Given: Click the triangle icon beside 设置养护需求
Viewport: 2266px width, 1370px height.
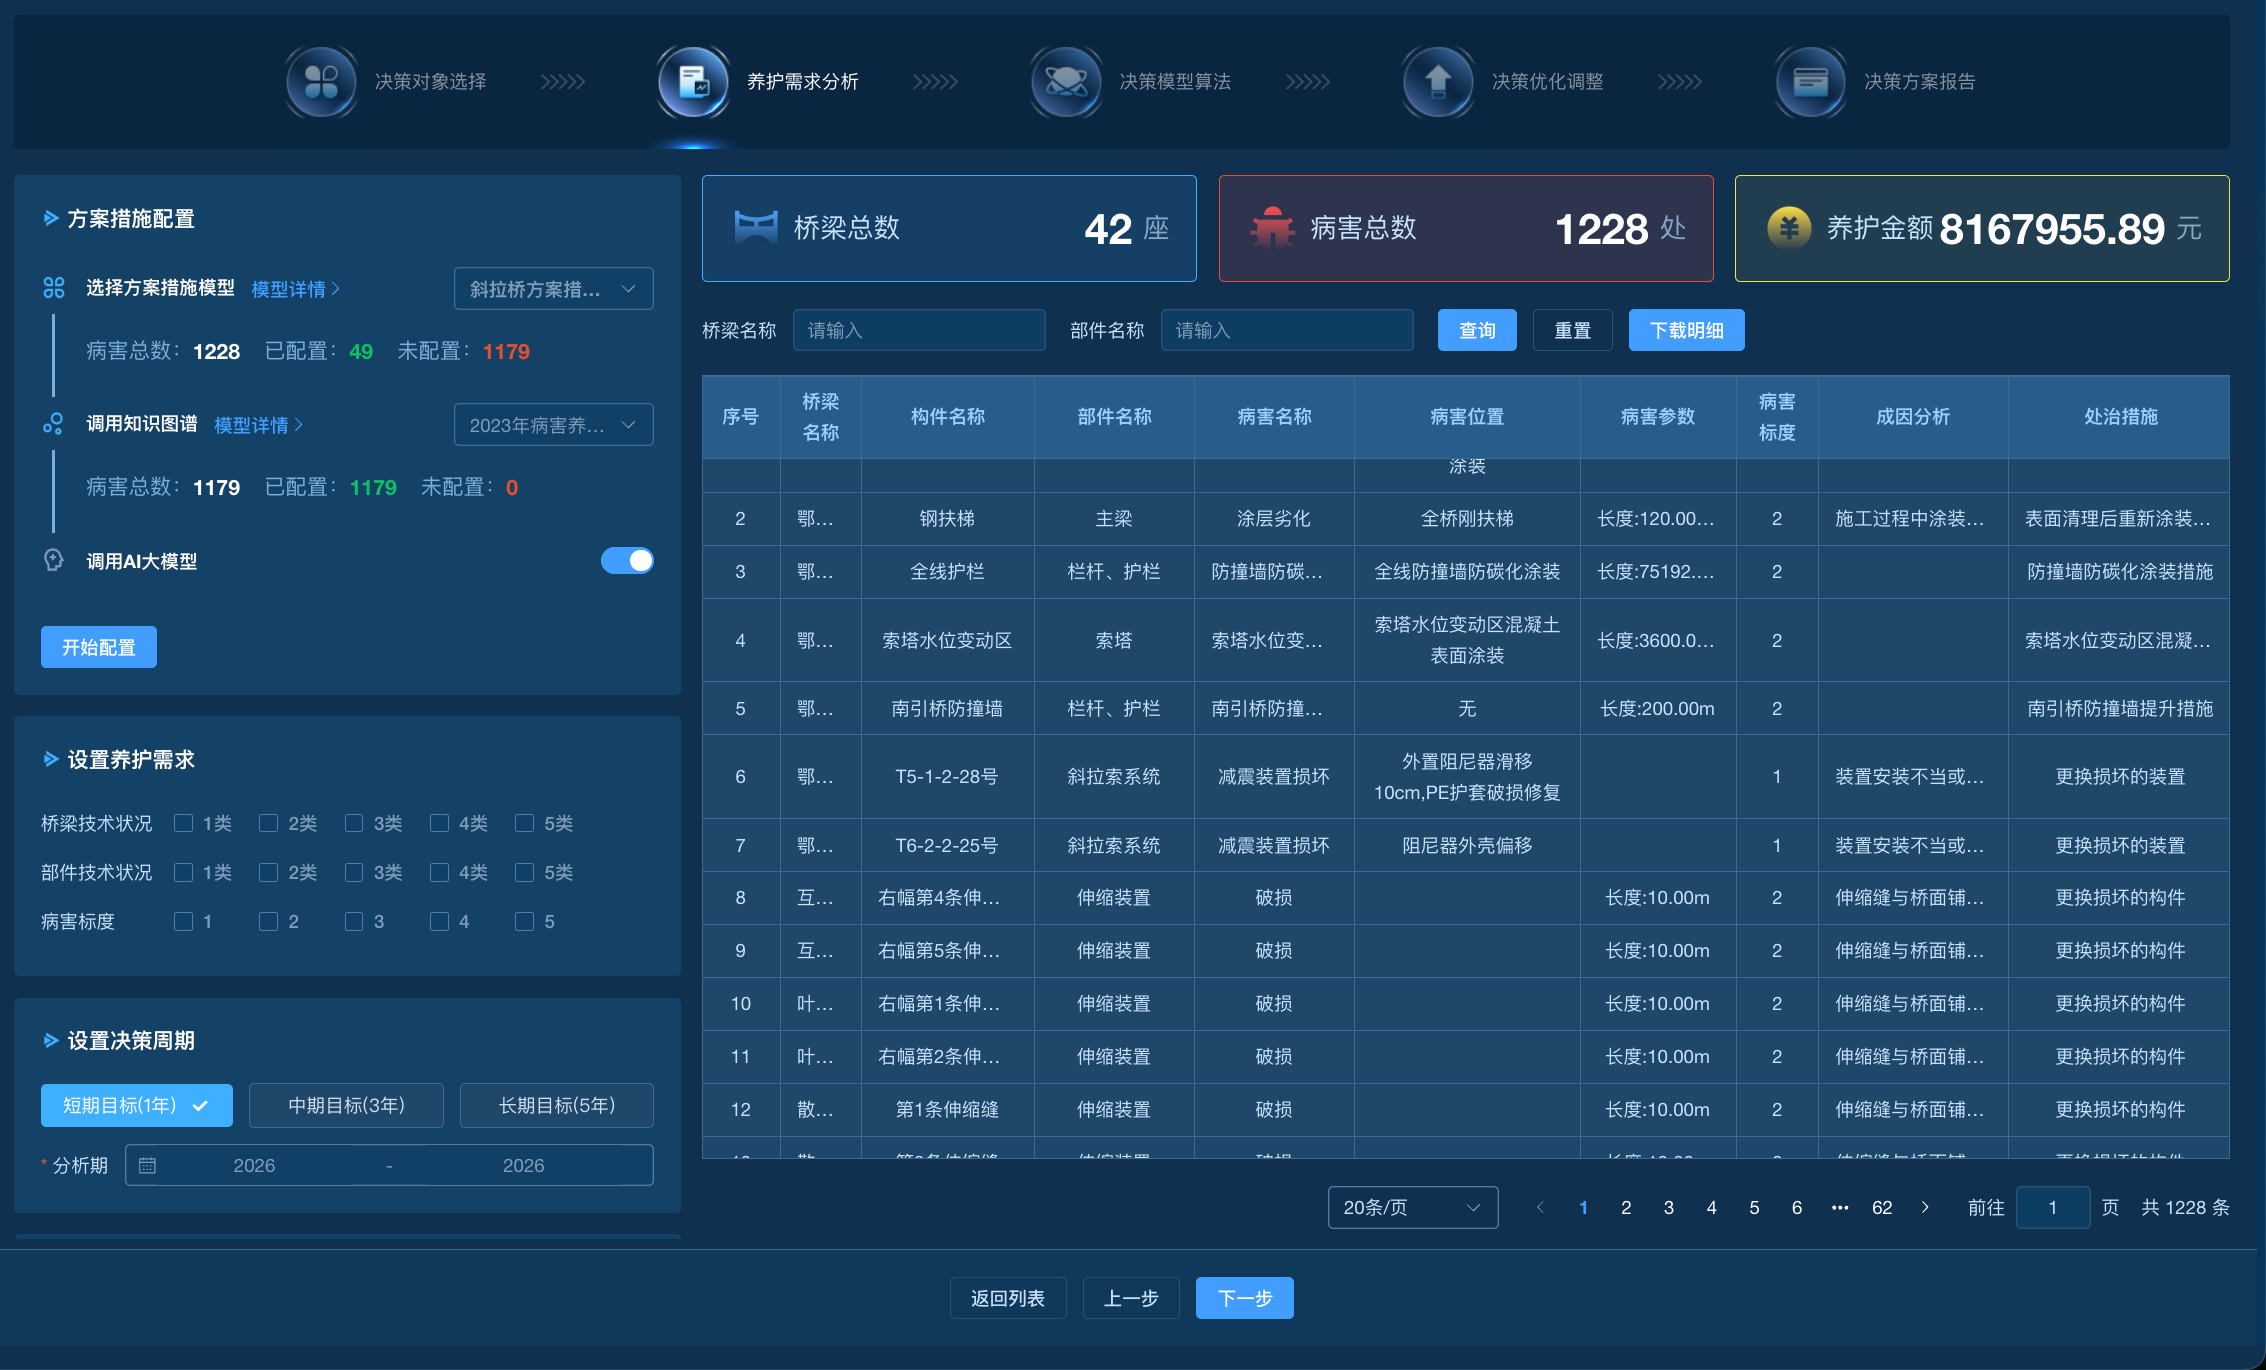Looking at the screenshot, I should point(51,759).
